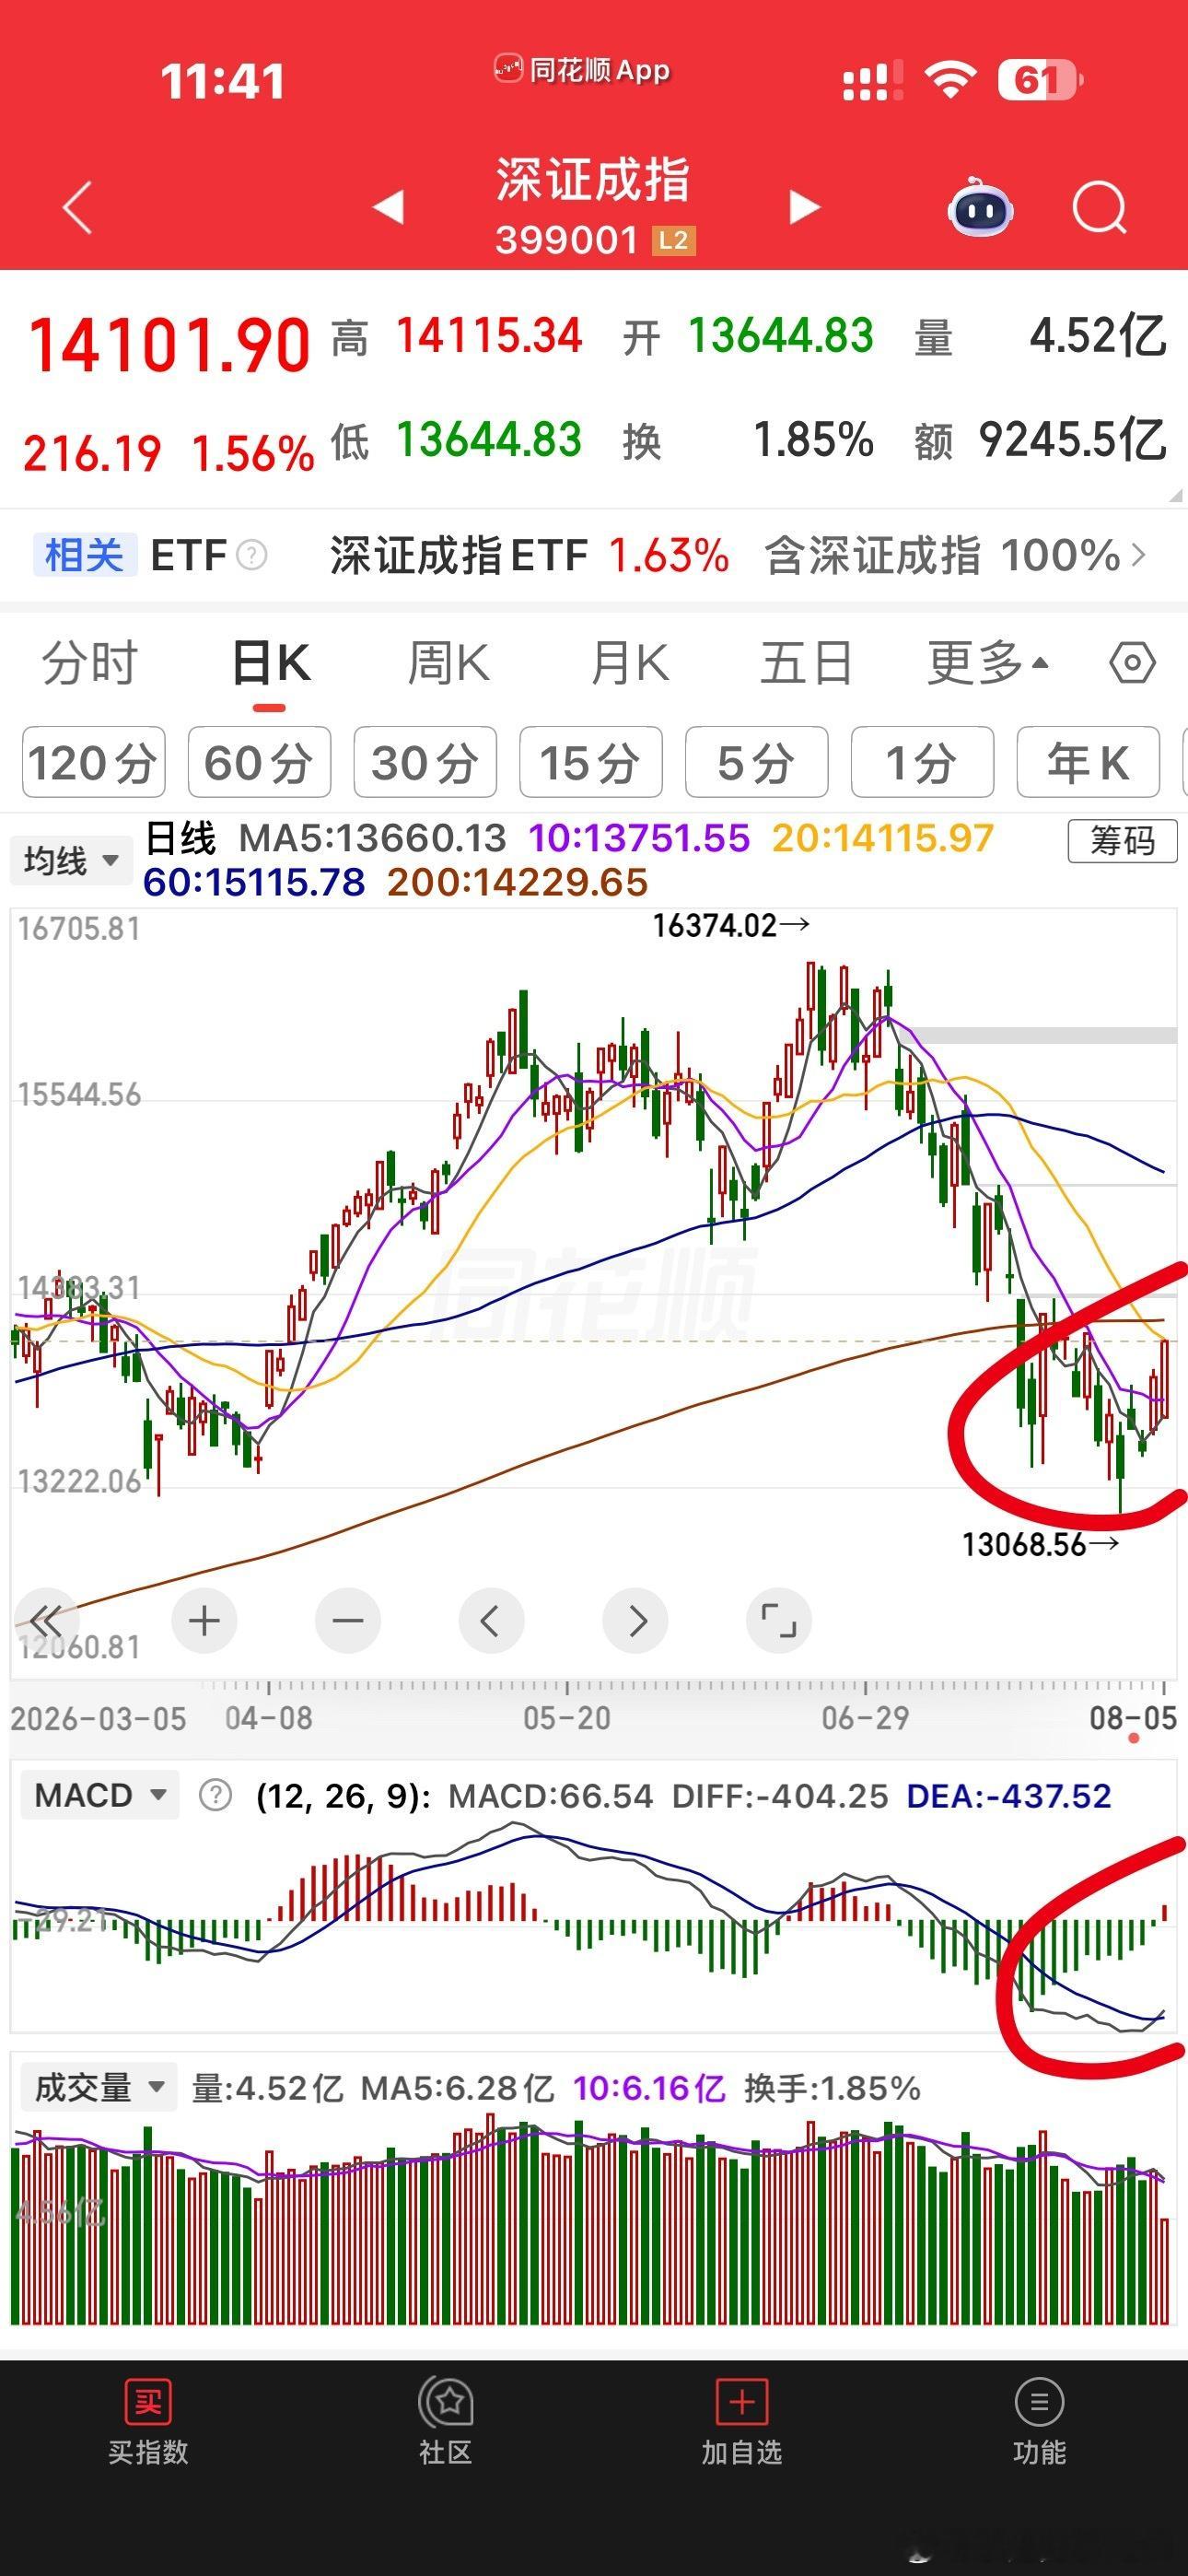The width and height of the screenshot is (1188, 2576).
Task: Tap the 额 9245.5亿 turnover value
Action: 1040,440
